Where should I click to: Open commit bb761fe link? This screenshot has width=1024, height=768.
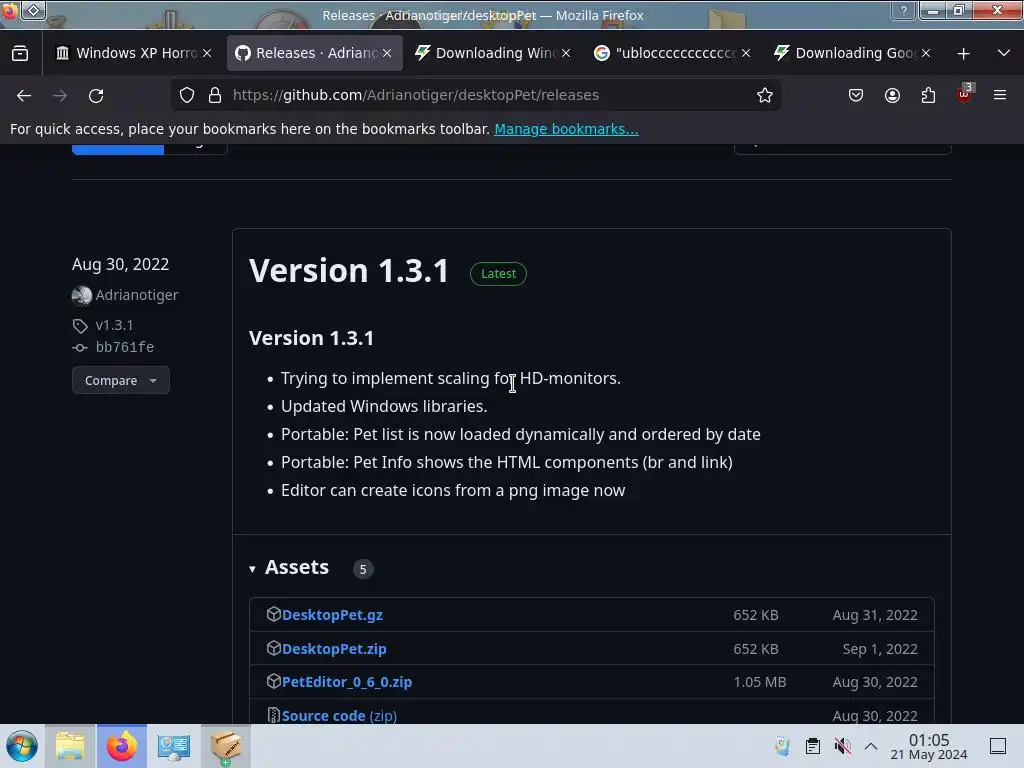click(125, 347)
